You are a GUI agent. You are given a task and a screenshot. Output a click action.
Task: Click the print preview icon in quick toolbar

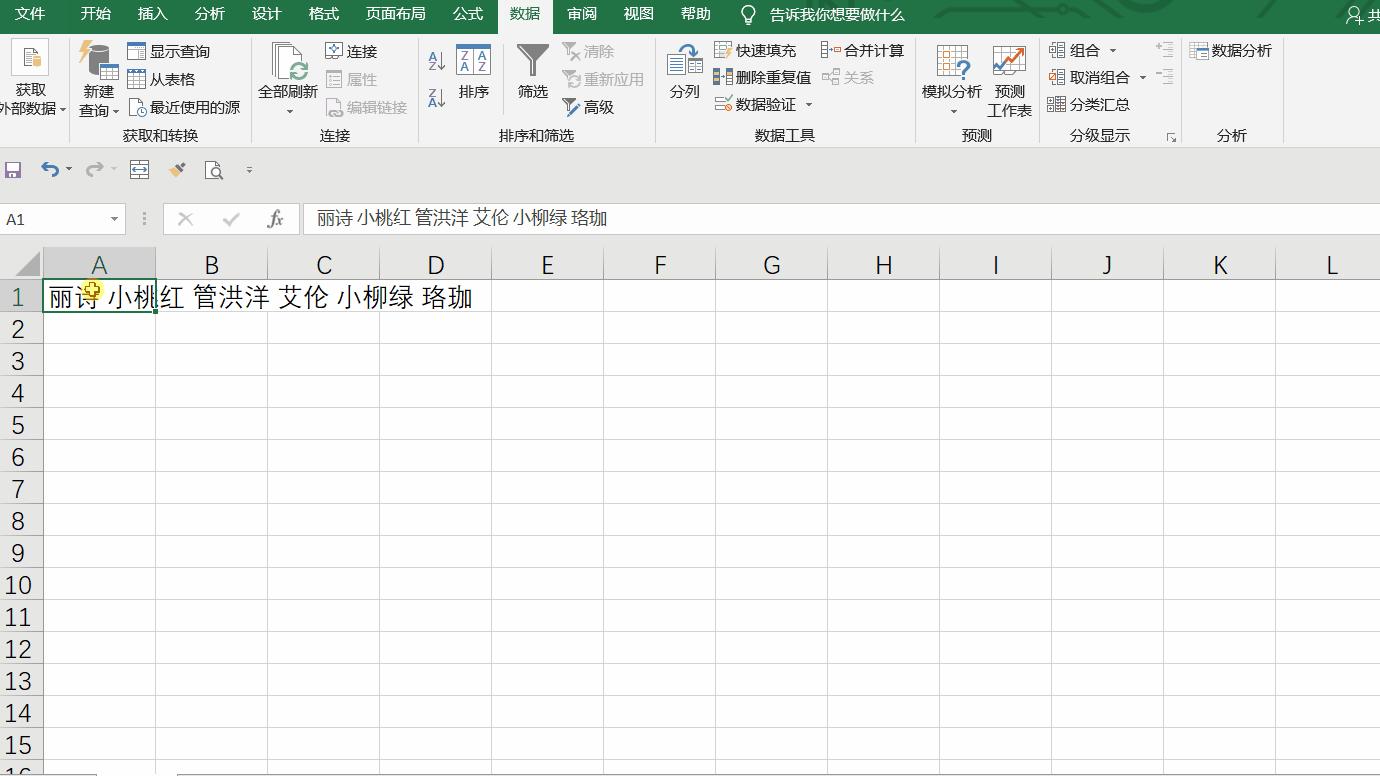[x=214, y=170]
